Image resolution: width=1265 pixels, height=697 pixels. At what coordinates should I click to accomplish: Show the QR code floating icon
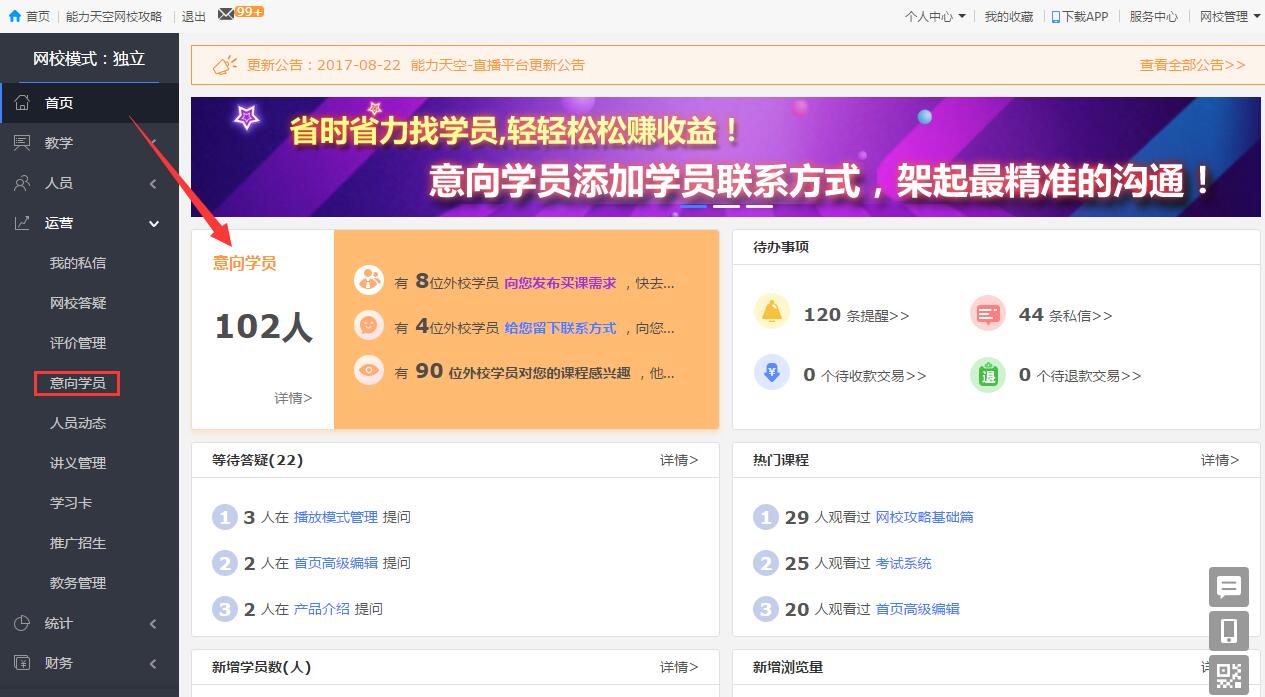[x=1229, y=675]
